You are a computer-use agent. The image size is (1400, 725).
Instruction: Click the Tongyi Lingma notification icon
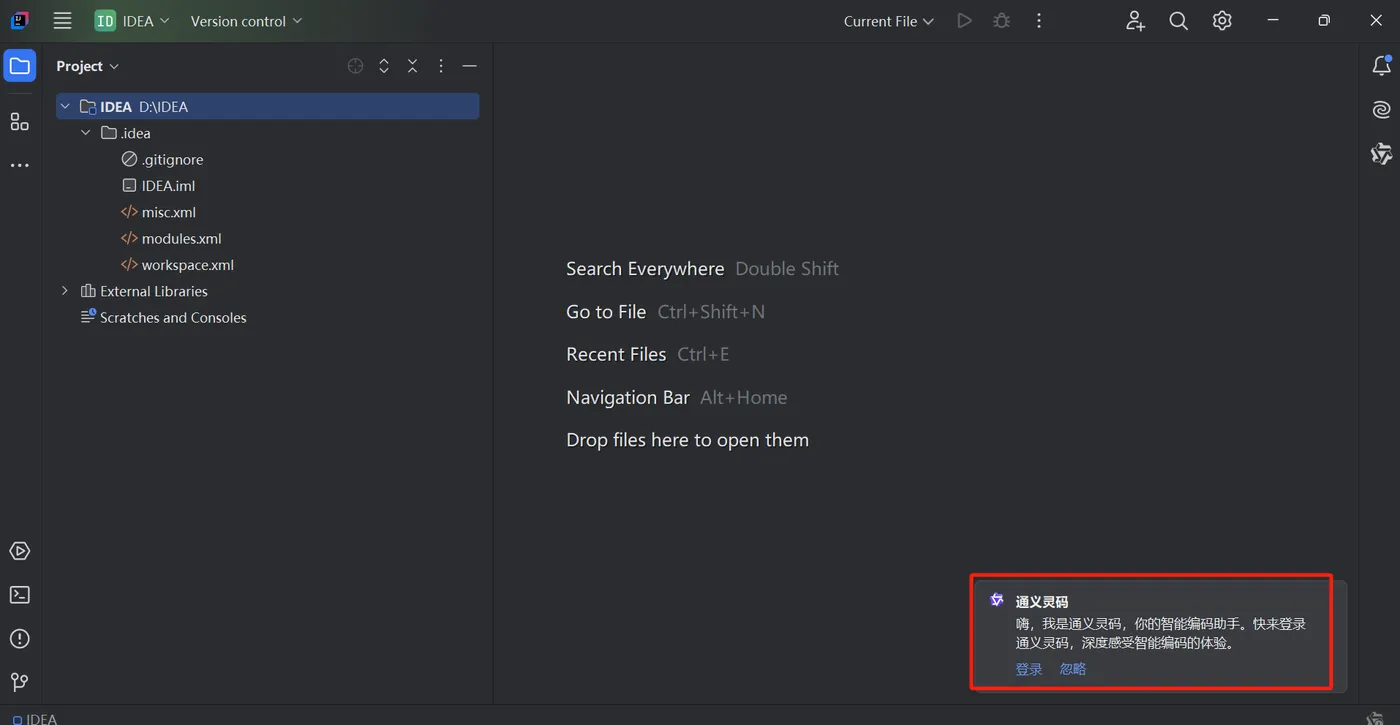[x=997, y=600]
